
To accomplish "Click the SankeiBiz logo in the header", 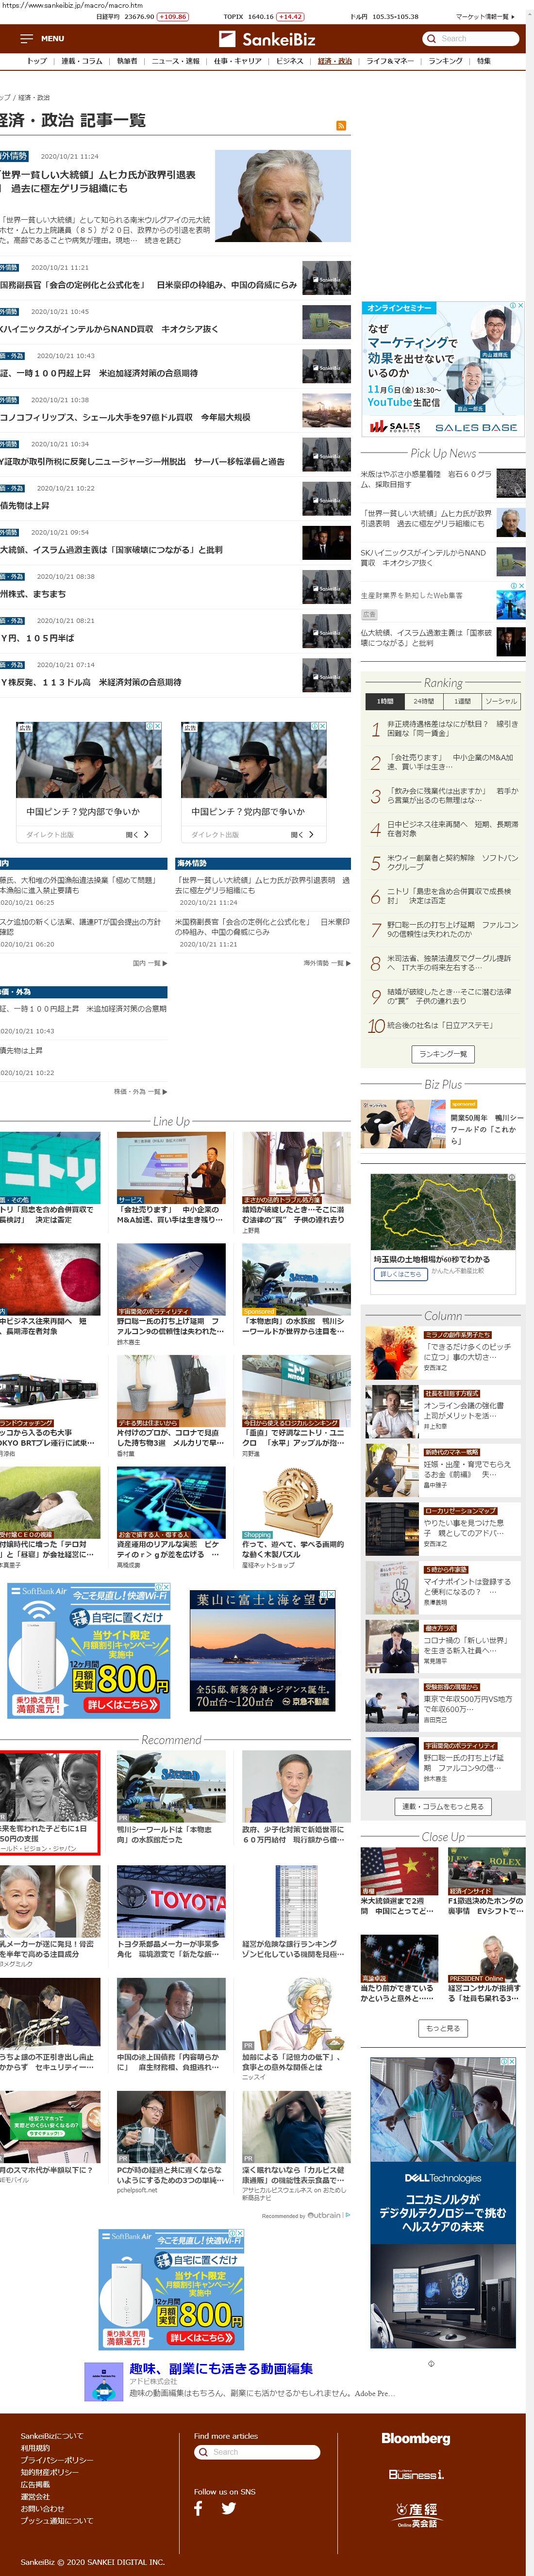I will click(x=267, y=39).
